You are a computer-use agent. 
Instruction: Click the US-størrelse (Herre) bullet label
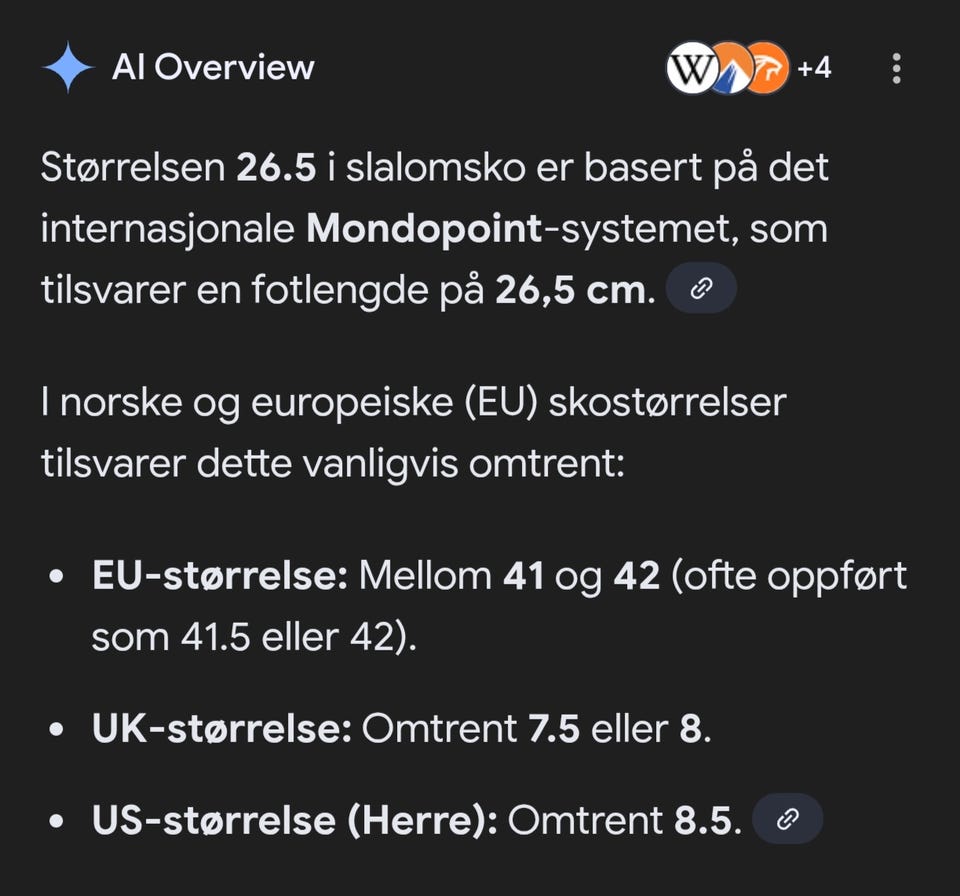tap(295, 820)
